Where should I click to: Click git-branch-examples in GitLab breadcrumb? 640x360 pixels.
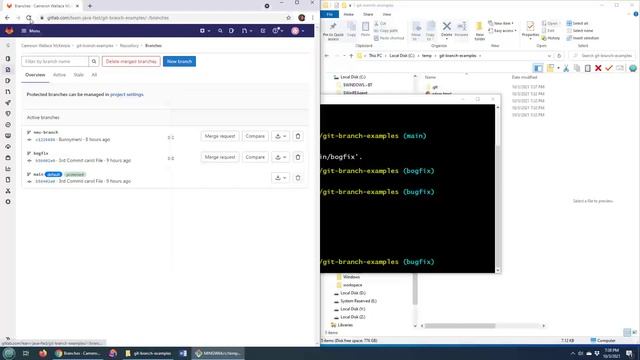95,46
